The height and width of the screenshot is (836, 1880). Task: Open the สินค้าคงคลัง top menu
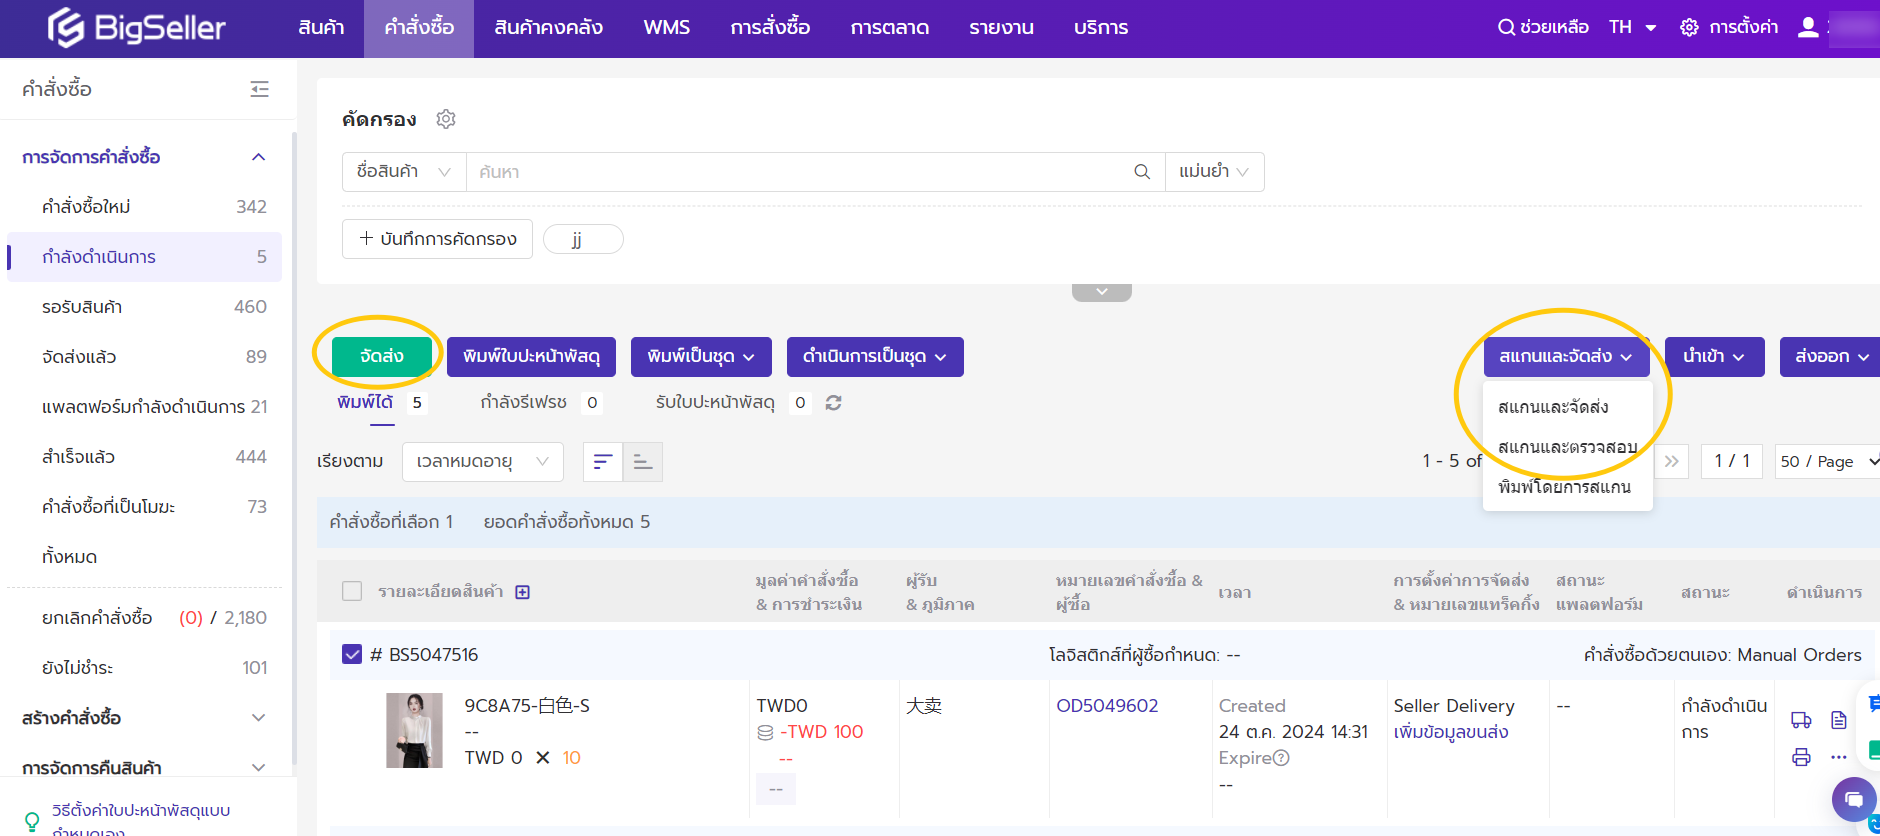[x=548, y=28]
